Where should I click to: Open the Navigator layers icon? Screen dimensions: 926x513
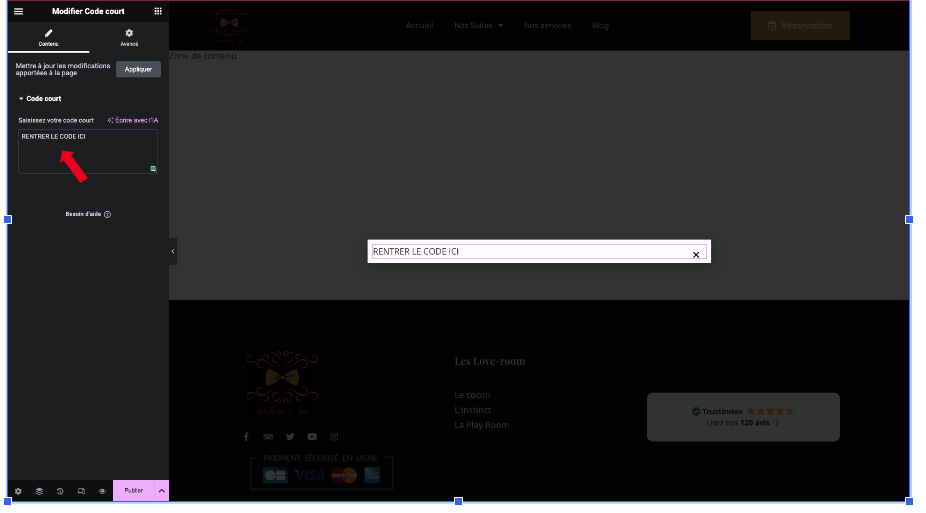coord(39,491)
